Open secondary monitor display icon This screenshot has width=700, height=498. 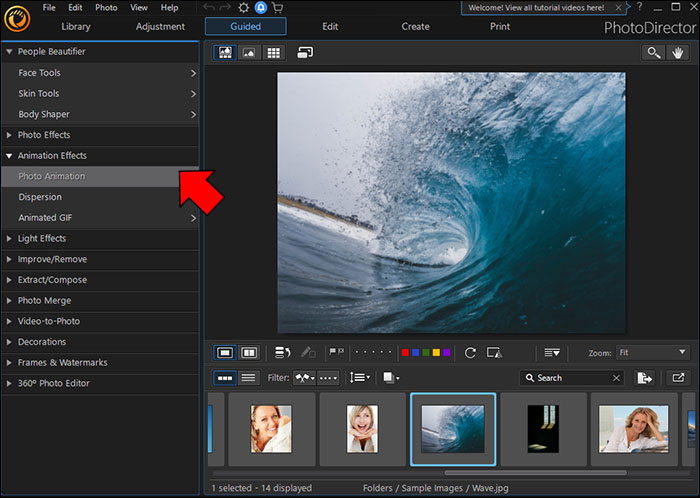[x=305, y=53]
